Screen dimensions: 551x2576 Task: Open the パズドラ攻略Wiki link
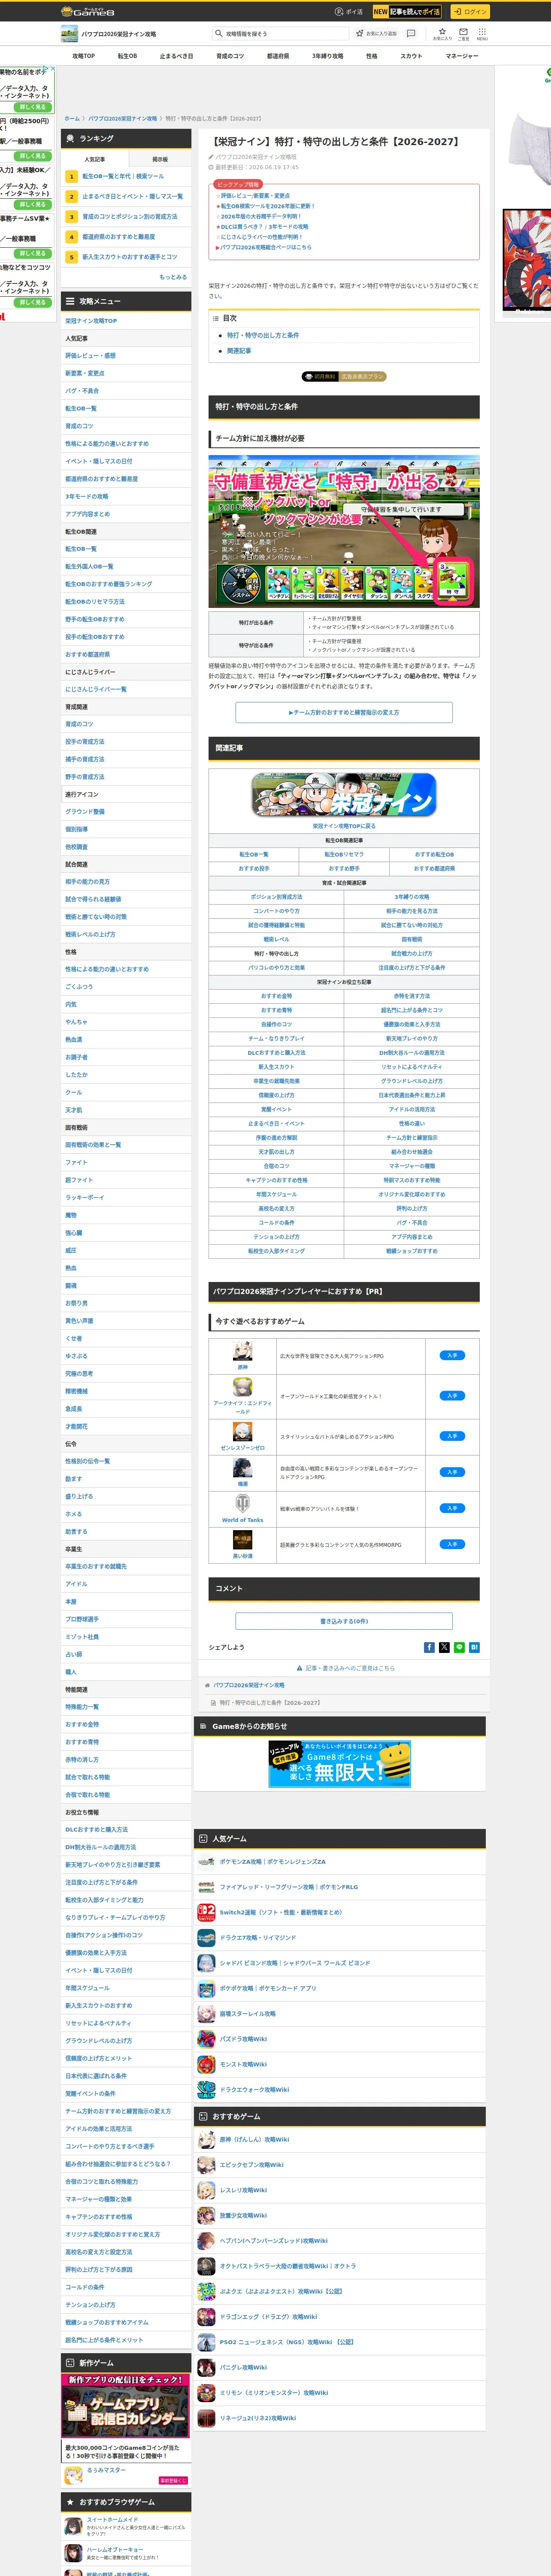[x=243, y=2039]
